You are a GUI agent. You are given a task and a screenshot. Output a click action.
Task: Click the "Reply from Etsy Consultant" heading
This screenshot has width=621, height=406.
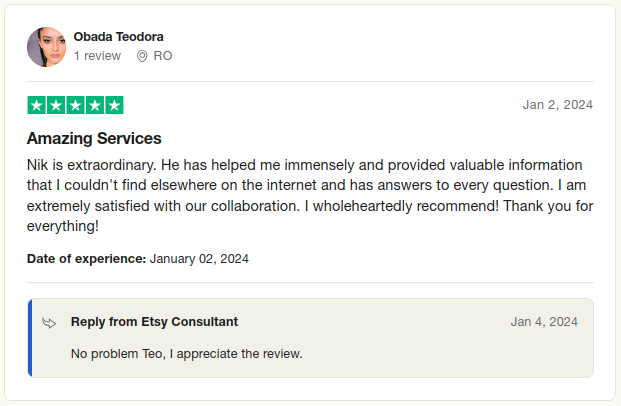pos(154,322)
